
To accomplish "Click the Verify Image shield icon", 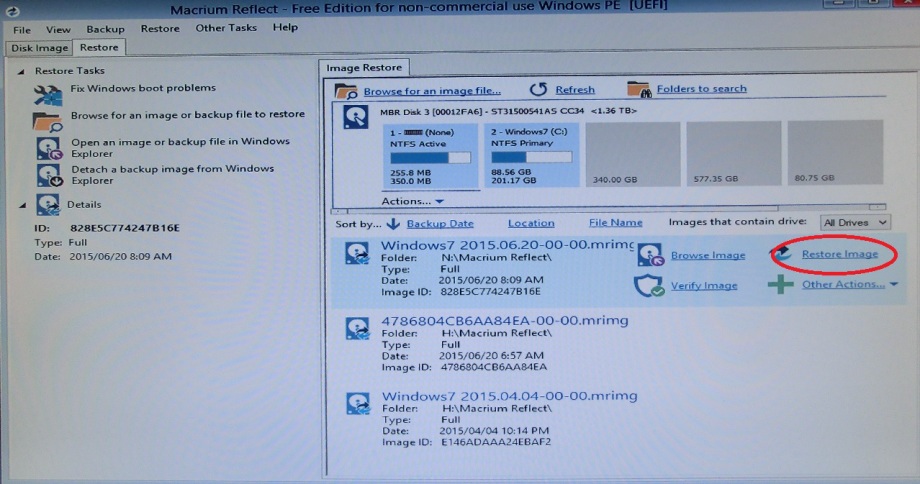I will tap(651, 286).
